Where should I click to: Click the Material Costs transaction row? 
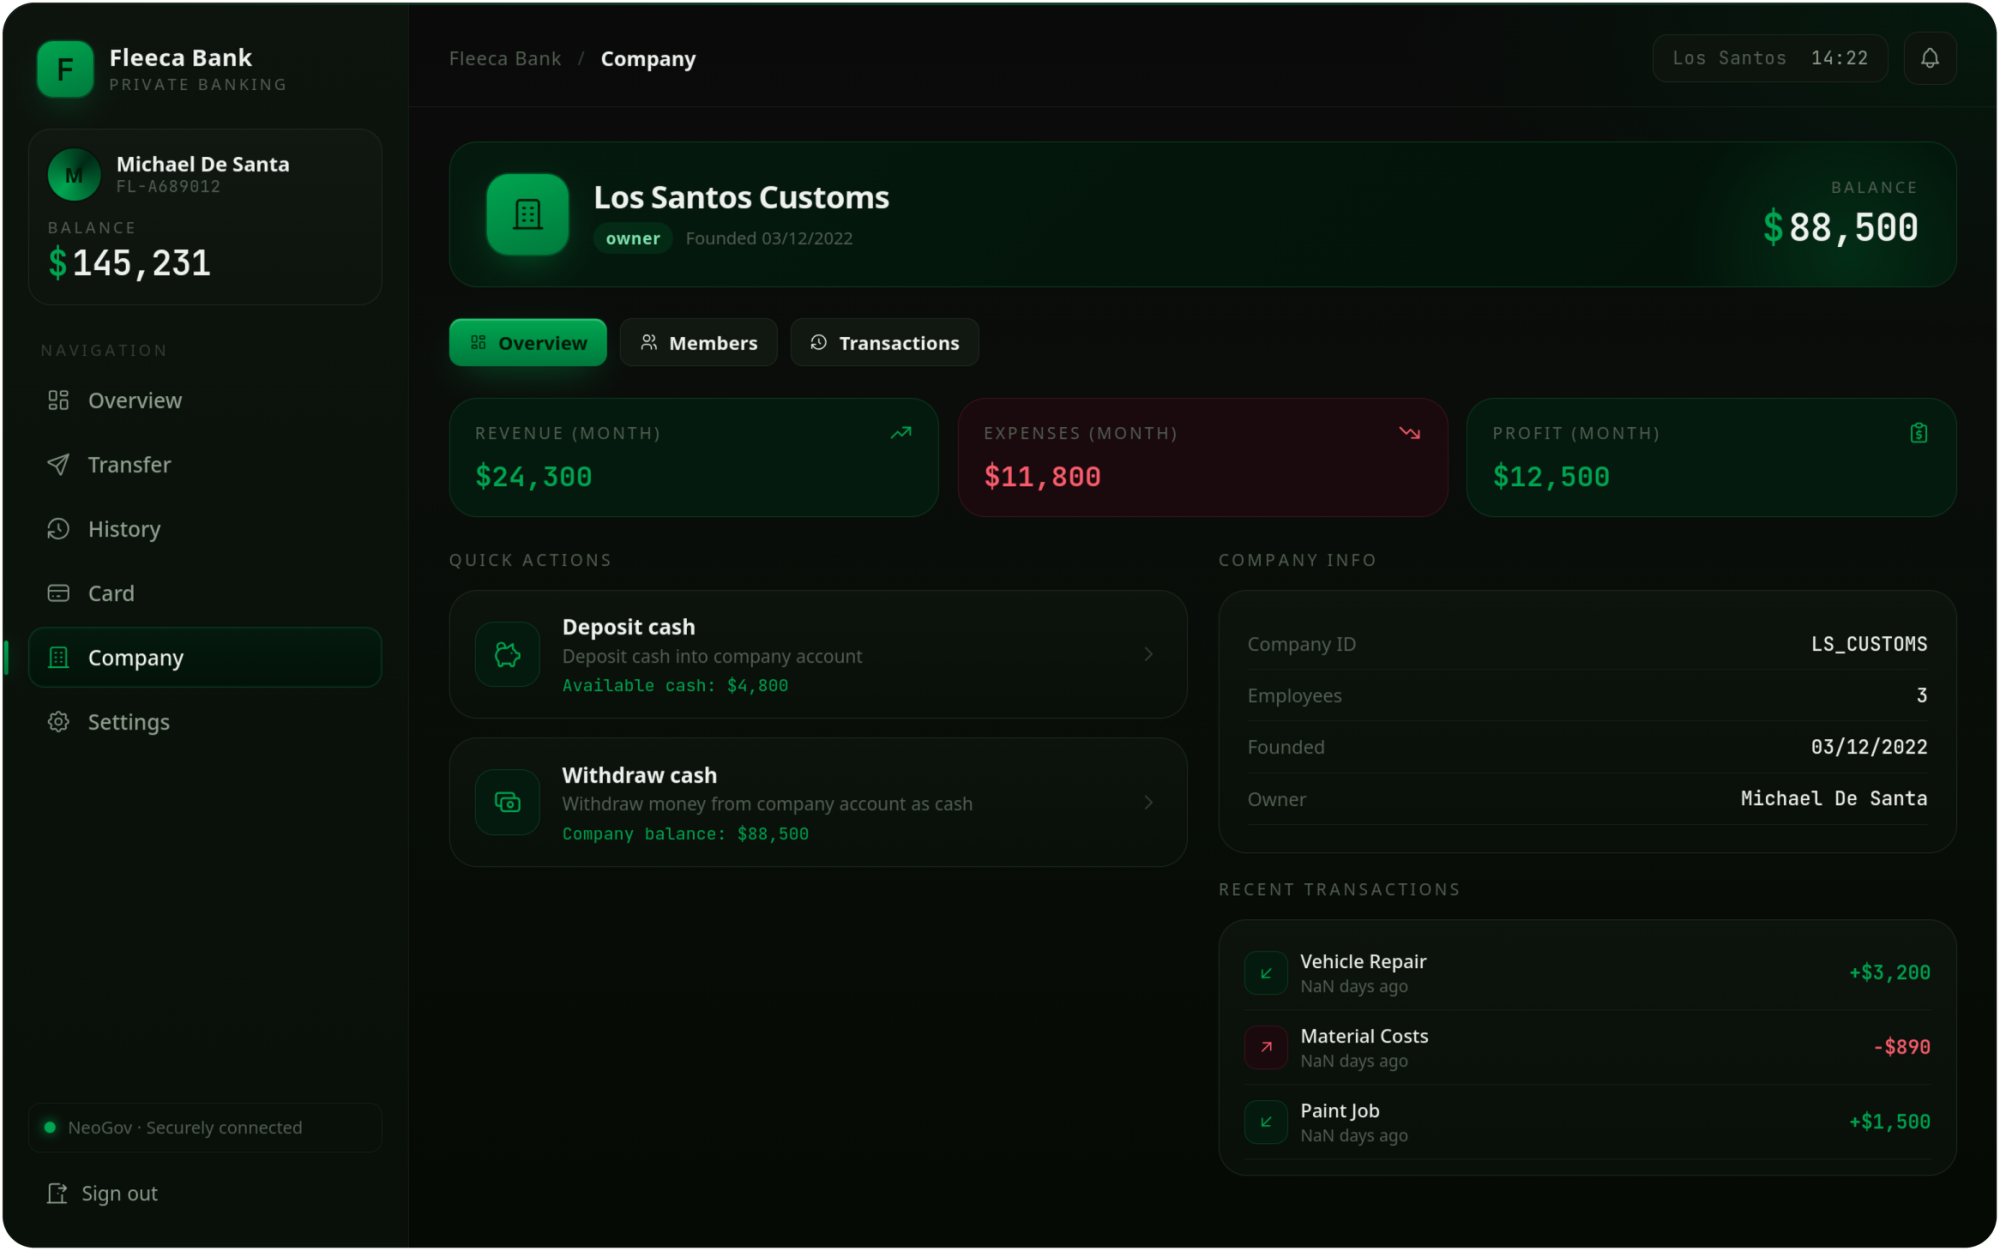[1587, 1047]
